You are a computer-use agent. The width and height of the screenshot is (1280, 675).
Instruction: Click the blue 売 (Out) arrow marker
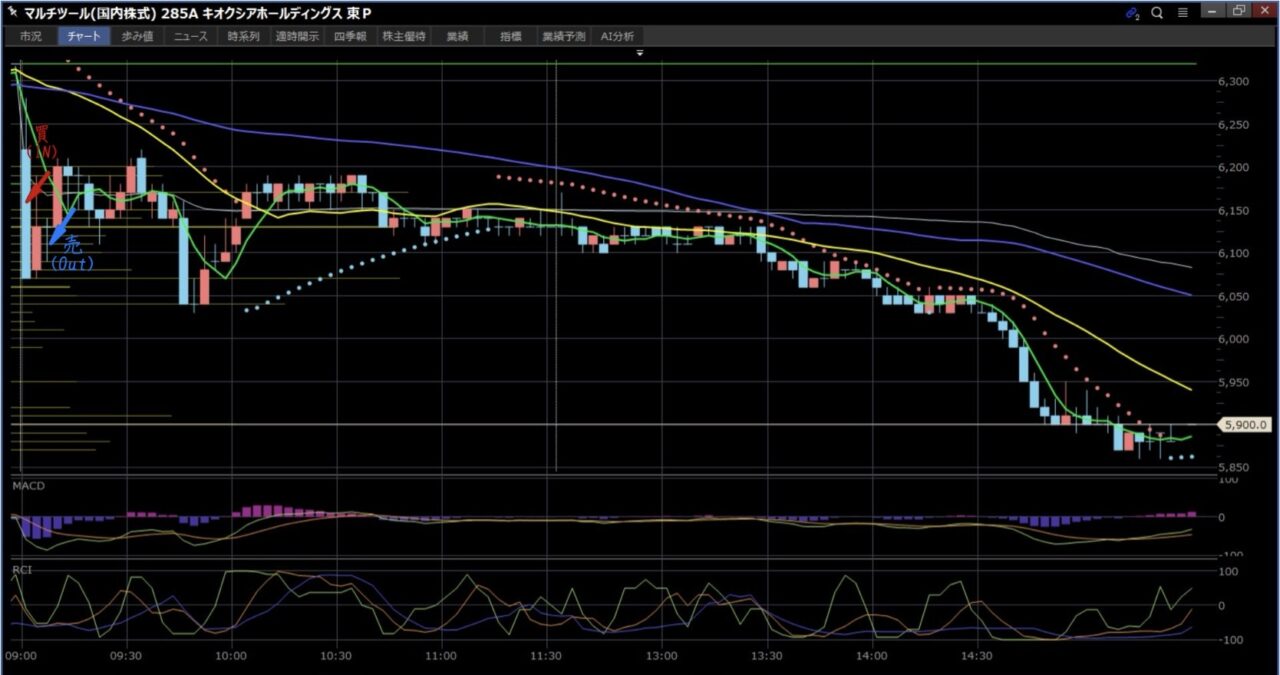point(62,227)
